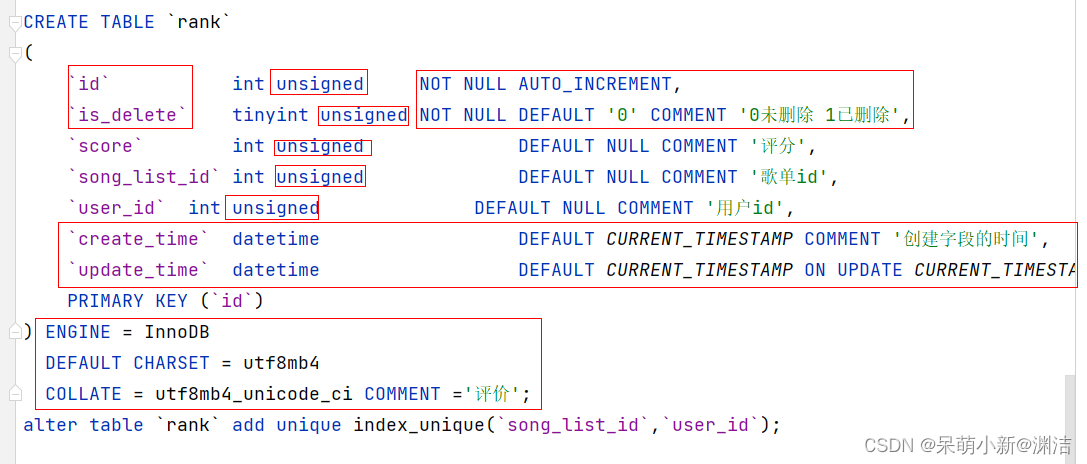Place cursor on the uppercase CREATE keyword

point(56,22)
